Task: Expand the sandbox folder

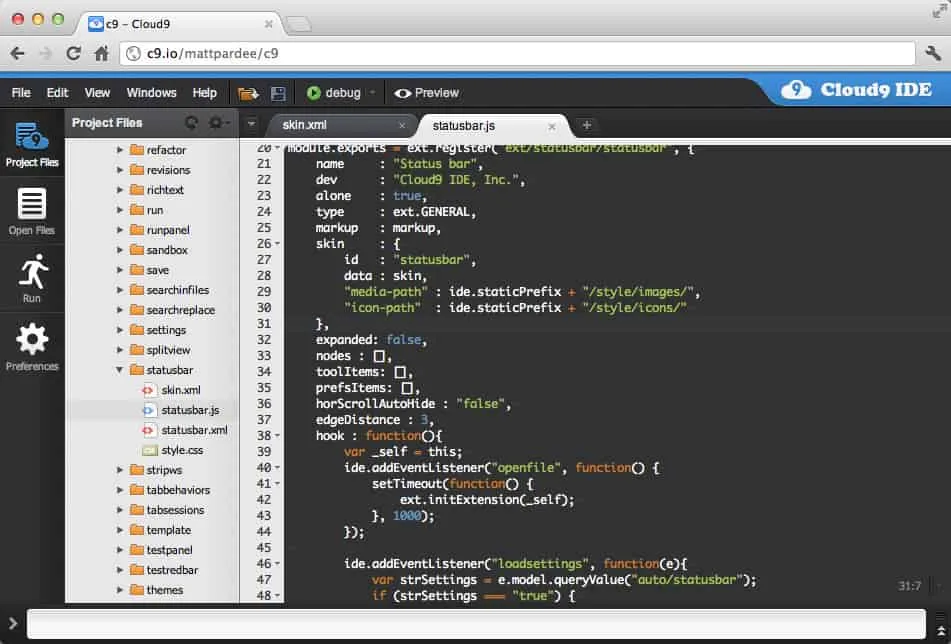Action: pos(119,250)
